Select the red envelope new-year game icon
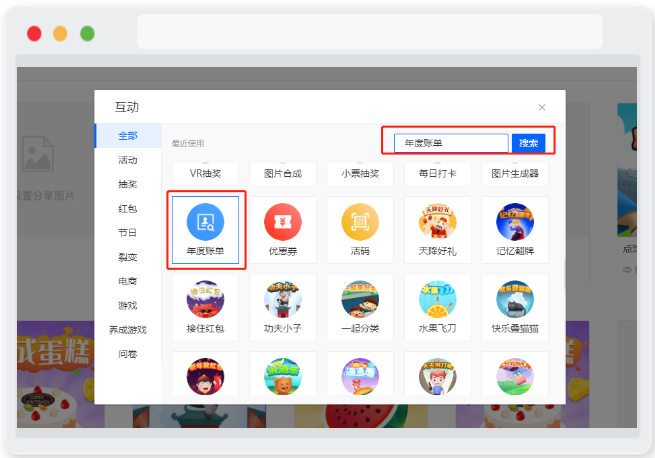The width and height of the screenshot is (655, 458). [x=205, y=376]
